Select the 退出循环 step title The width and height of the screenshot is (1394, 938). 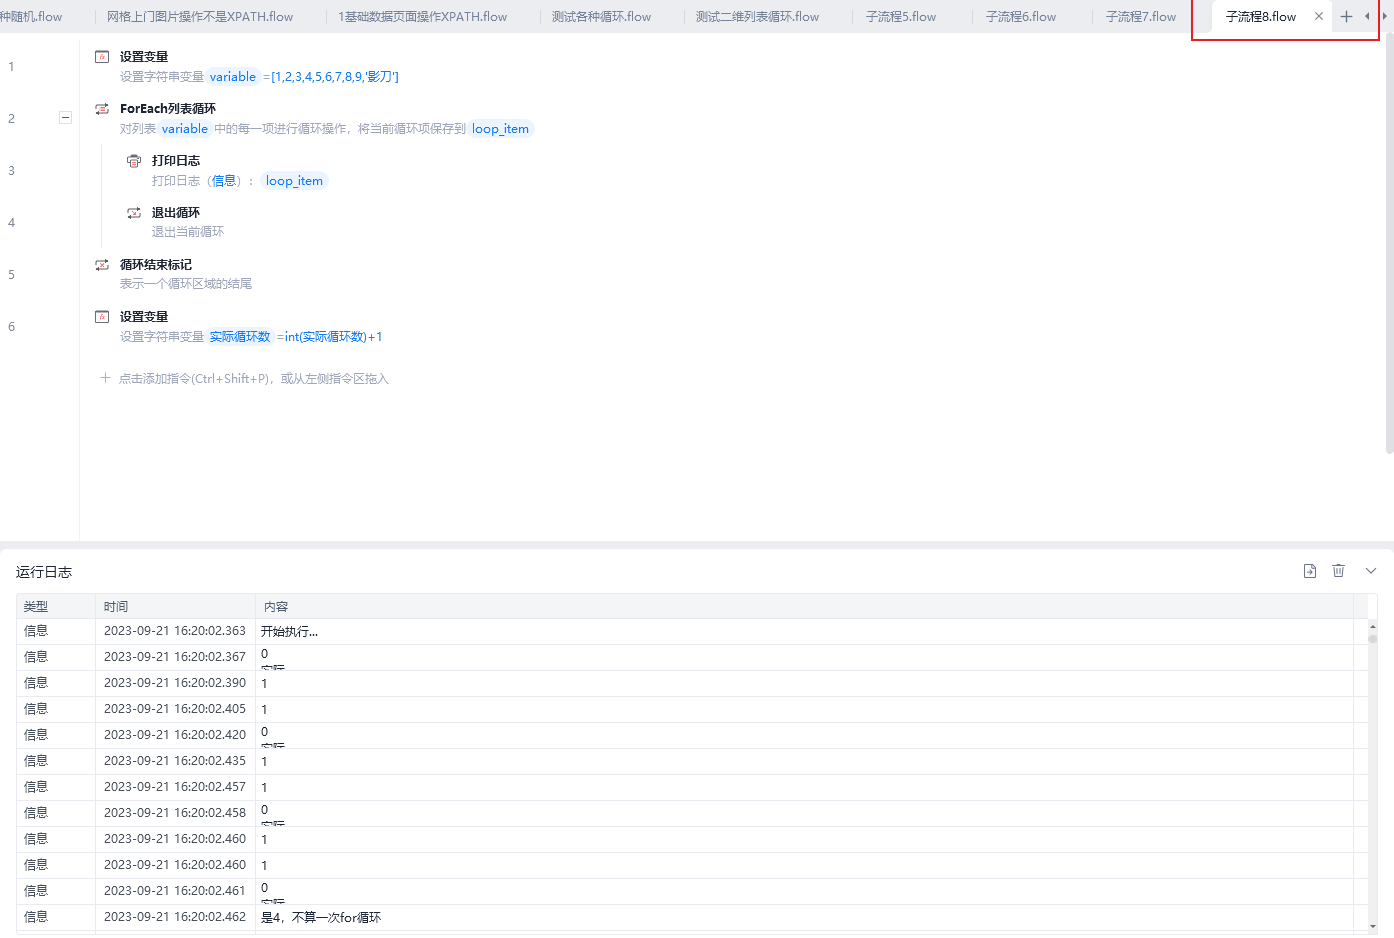176,213
